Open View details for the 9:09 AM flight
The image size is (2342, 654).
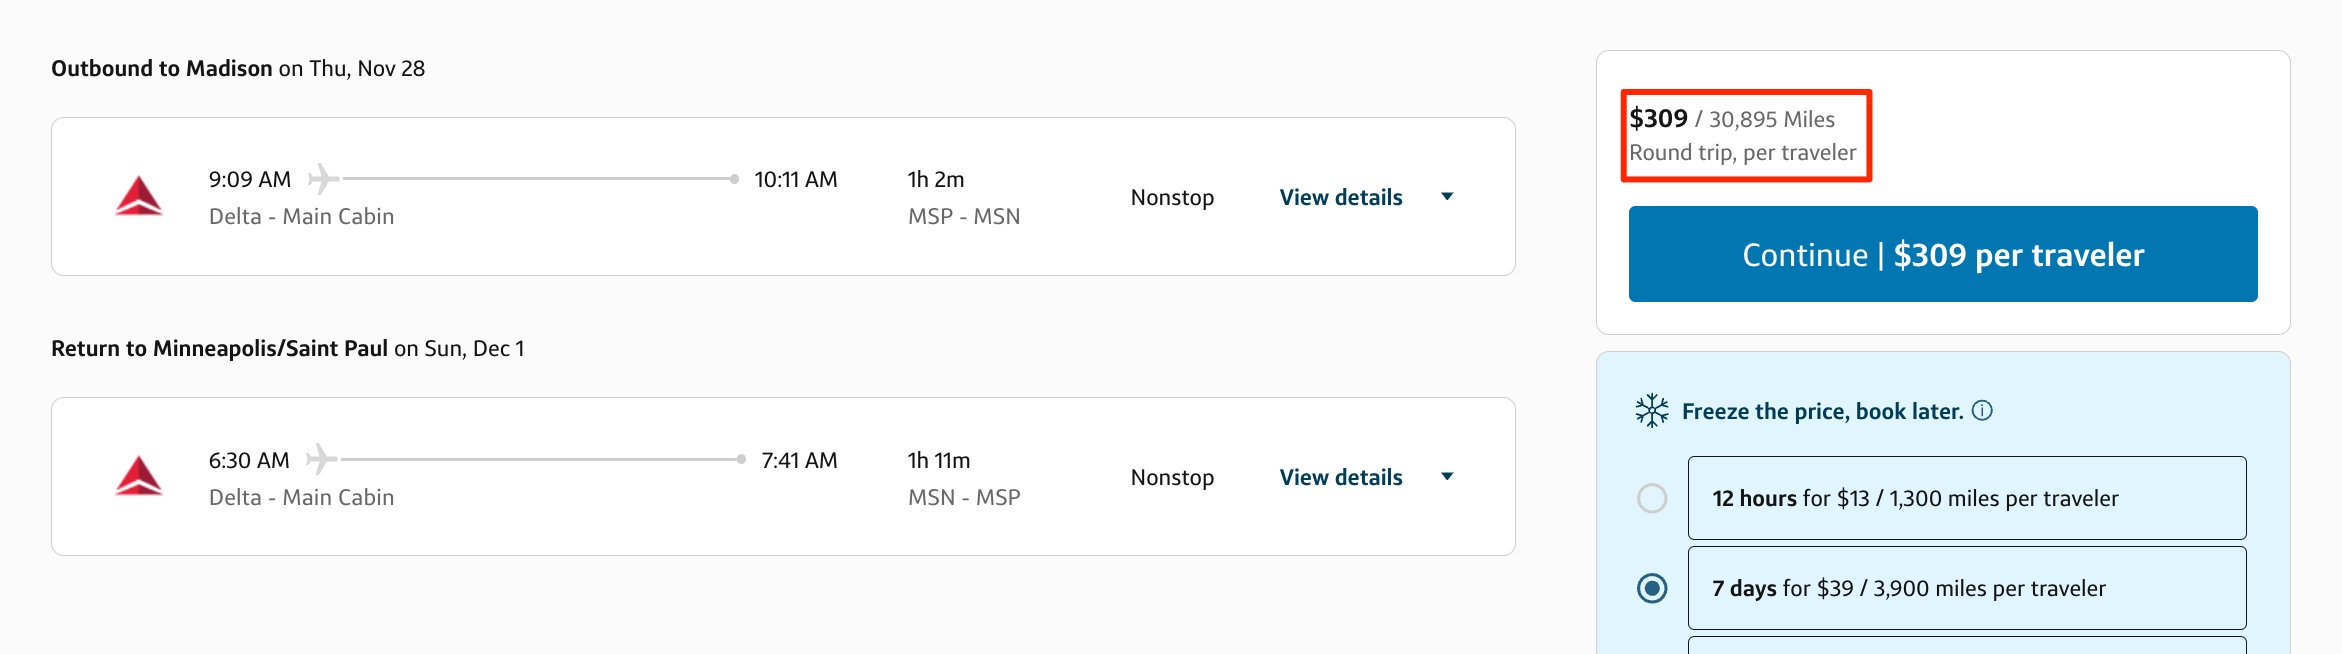[x=1340, y=197]
